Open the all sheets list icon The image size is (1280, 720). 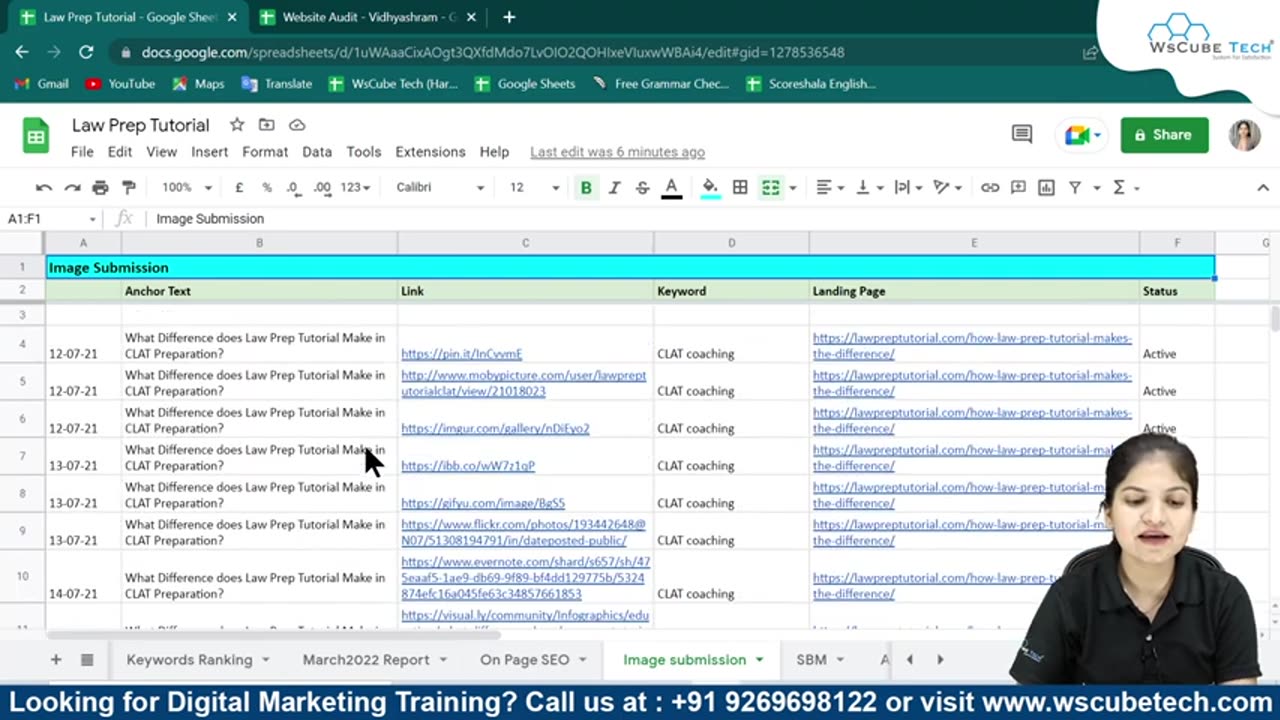(x=87, y=660)
